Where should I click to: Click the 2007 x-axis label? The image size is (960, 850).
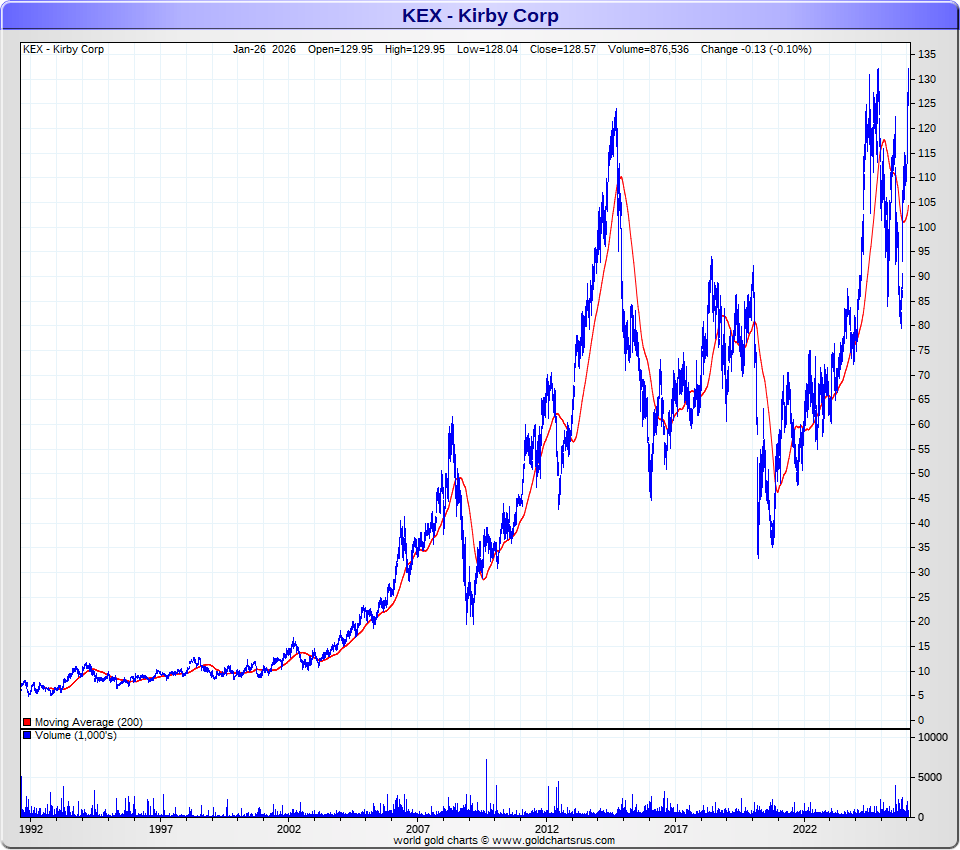[x=418, y=829]
